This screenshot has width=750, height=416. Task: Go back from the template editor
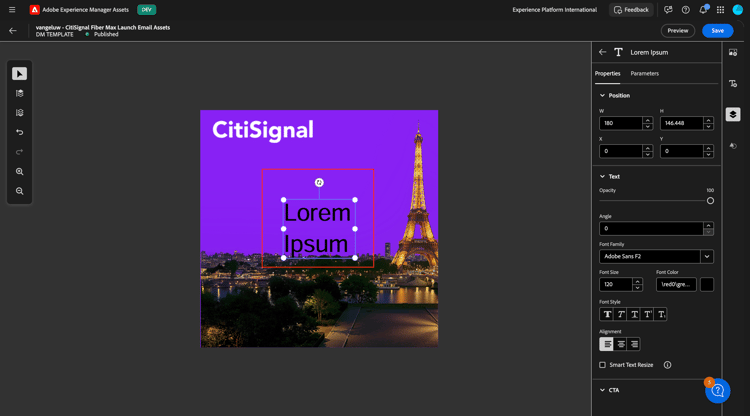[13, 31]
